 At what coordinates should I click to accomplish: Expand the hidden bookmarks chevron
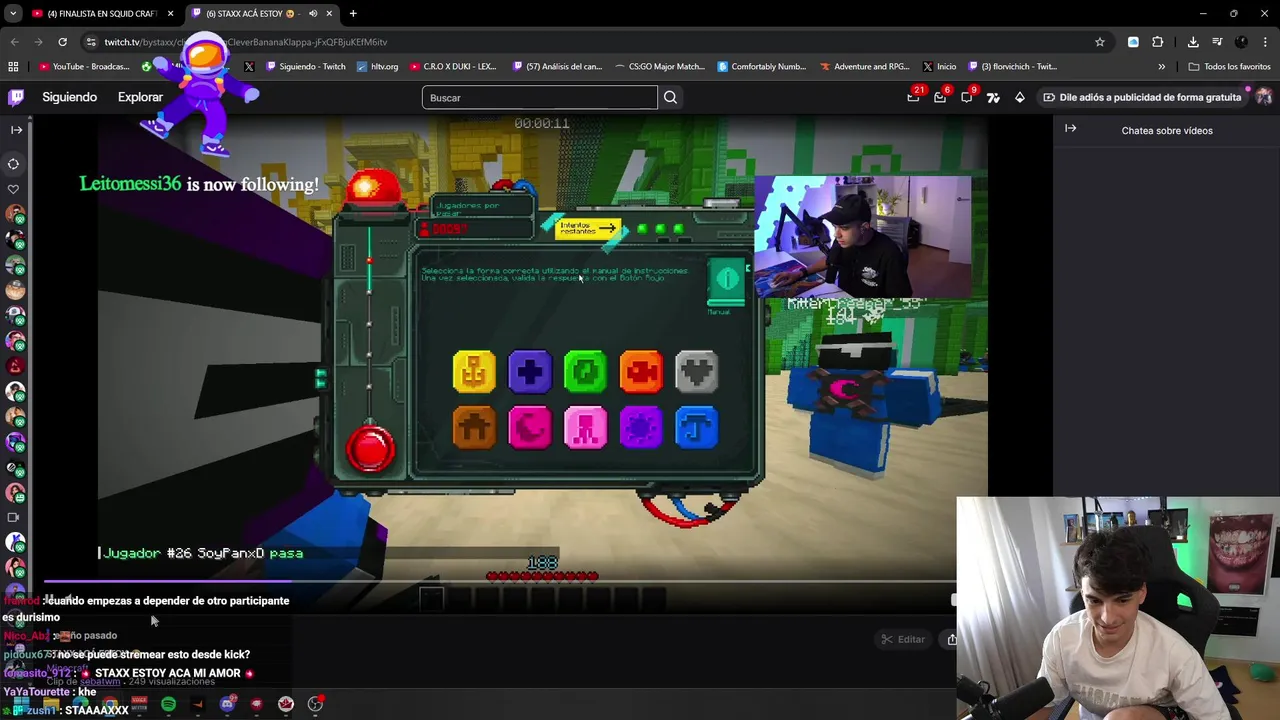(1162, 67)
